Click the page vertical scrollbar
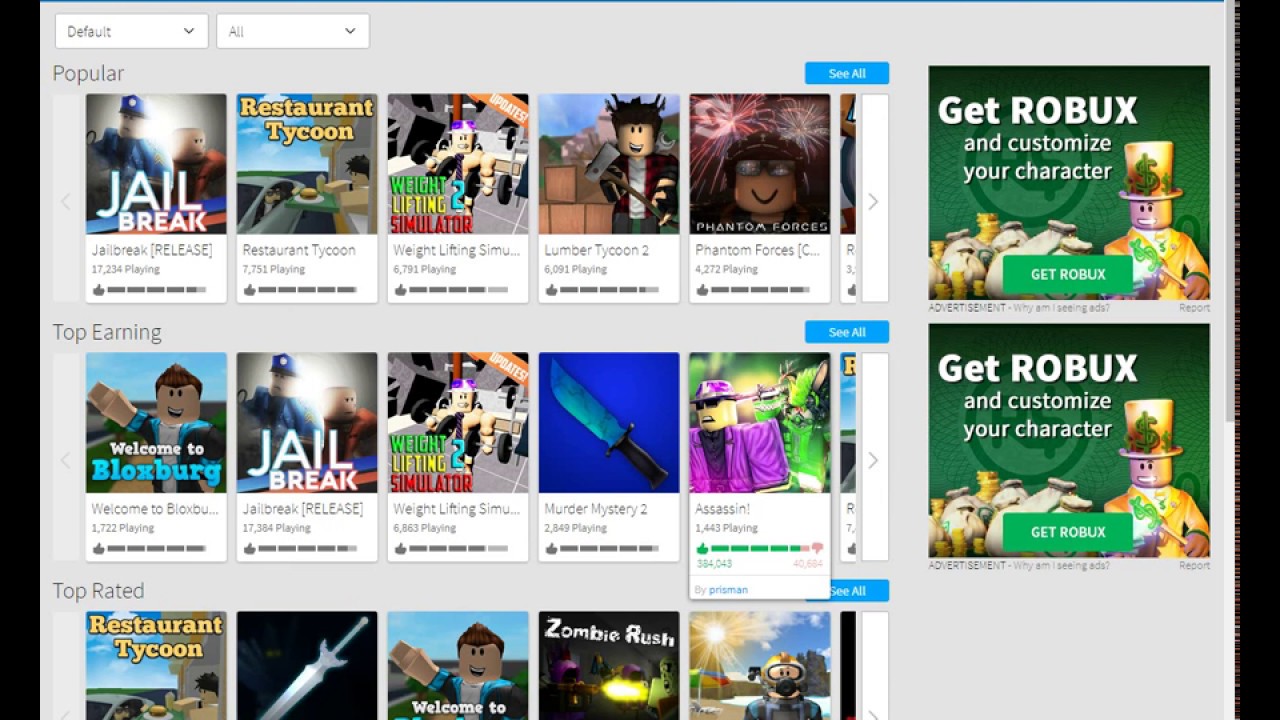1280x720 pixels. [x=1232, y=210]
